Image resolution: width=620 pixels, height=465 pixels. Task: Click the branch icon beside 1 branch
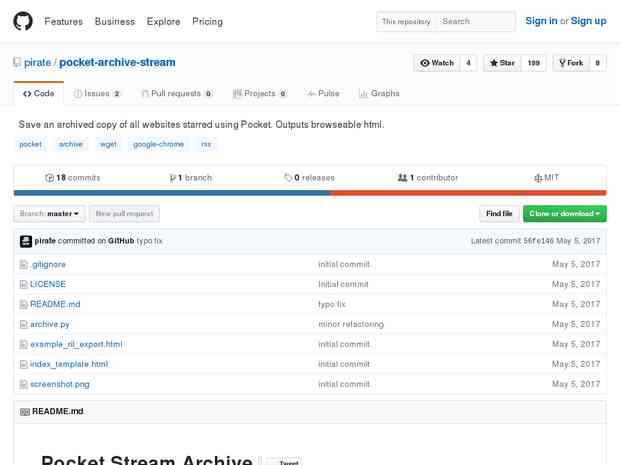click(172, 178)
